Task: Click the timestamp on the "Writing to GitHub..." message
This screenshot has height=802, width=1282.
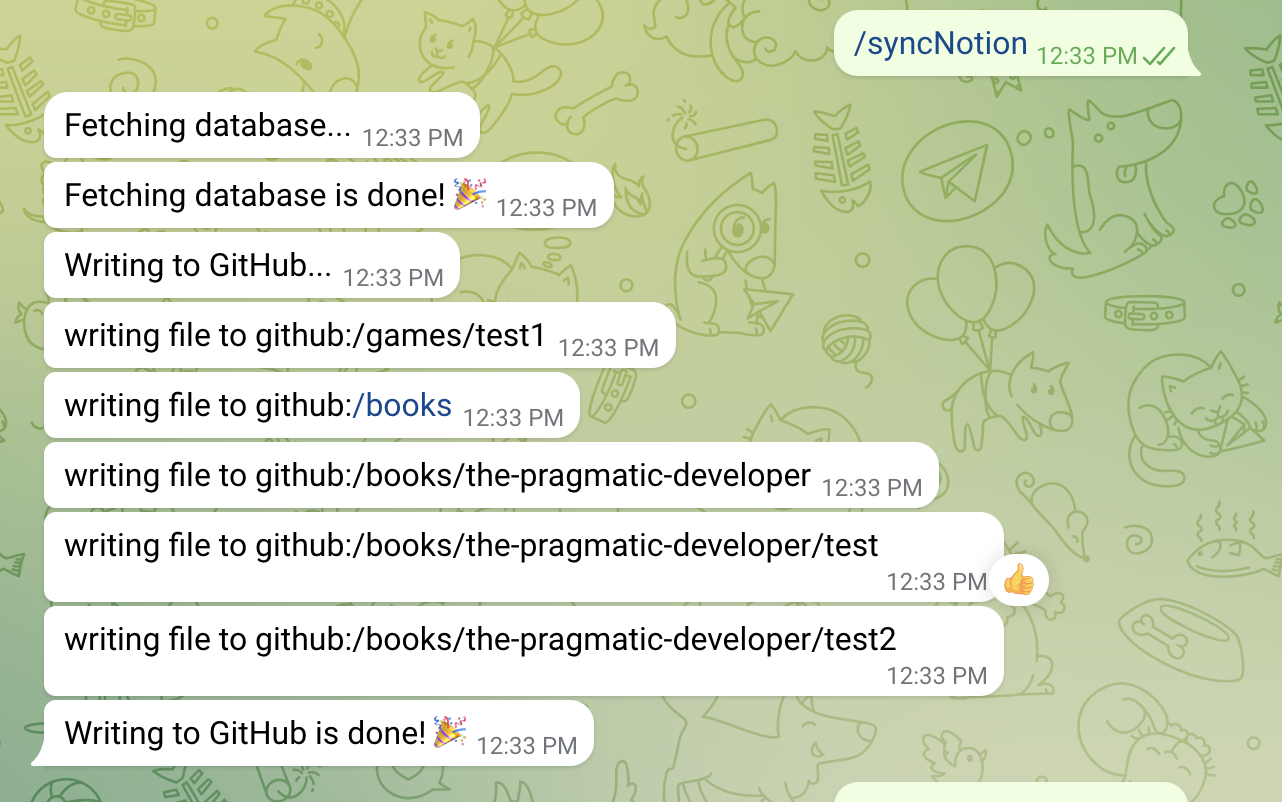Action: coord(393,278)
